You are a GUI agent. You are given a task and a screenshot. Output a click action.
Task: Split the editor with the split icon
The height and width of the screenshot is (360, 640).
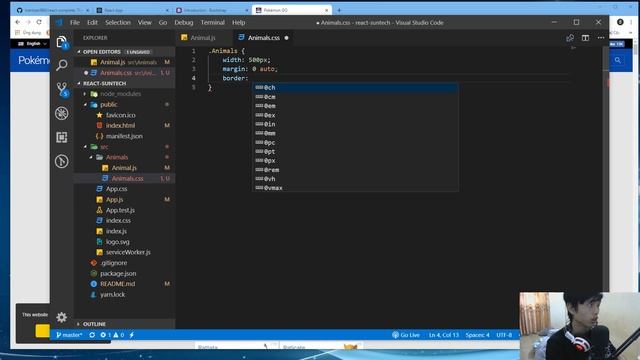click(585, 38)
